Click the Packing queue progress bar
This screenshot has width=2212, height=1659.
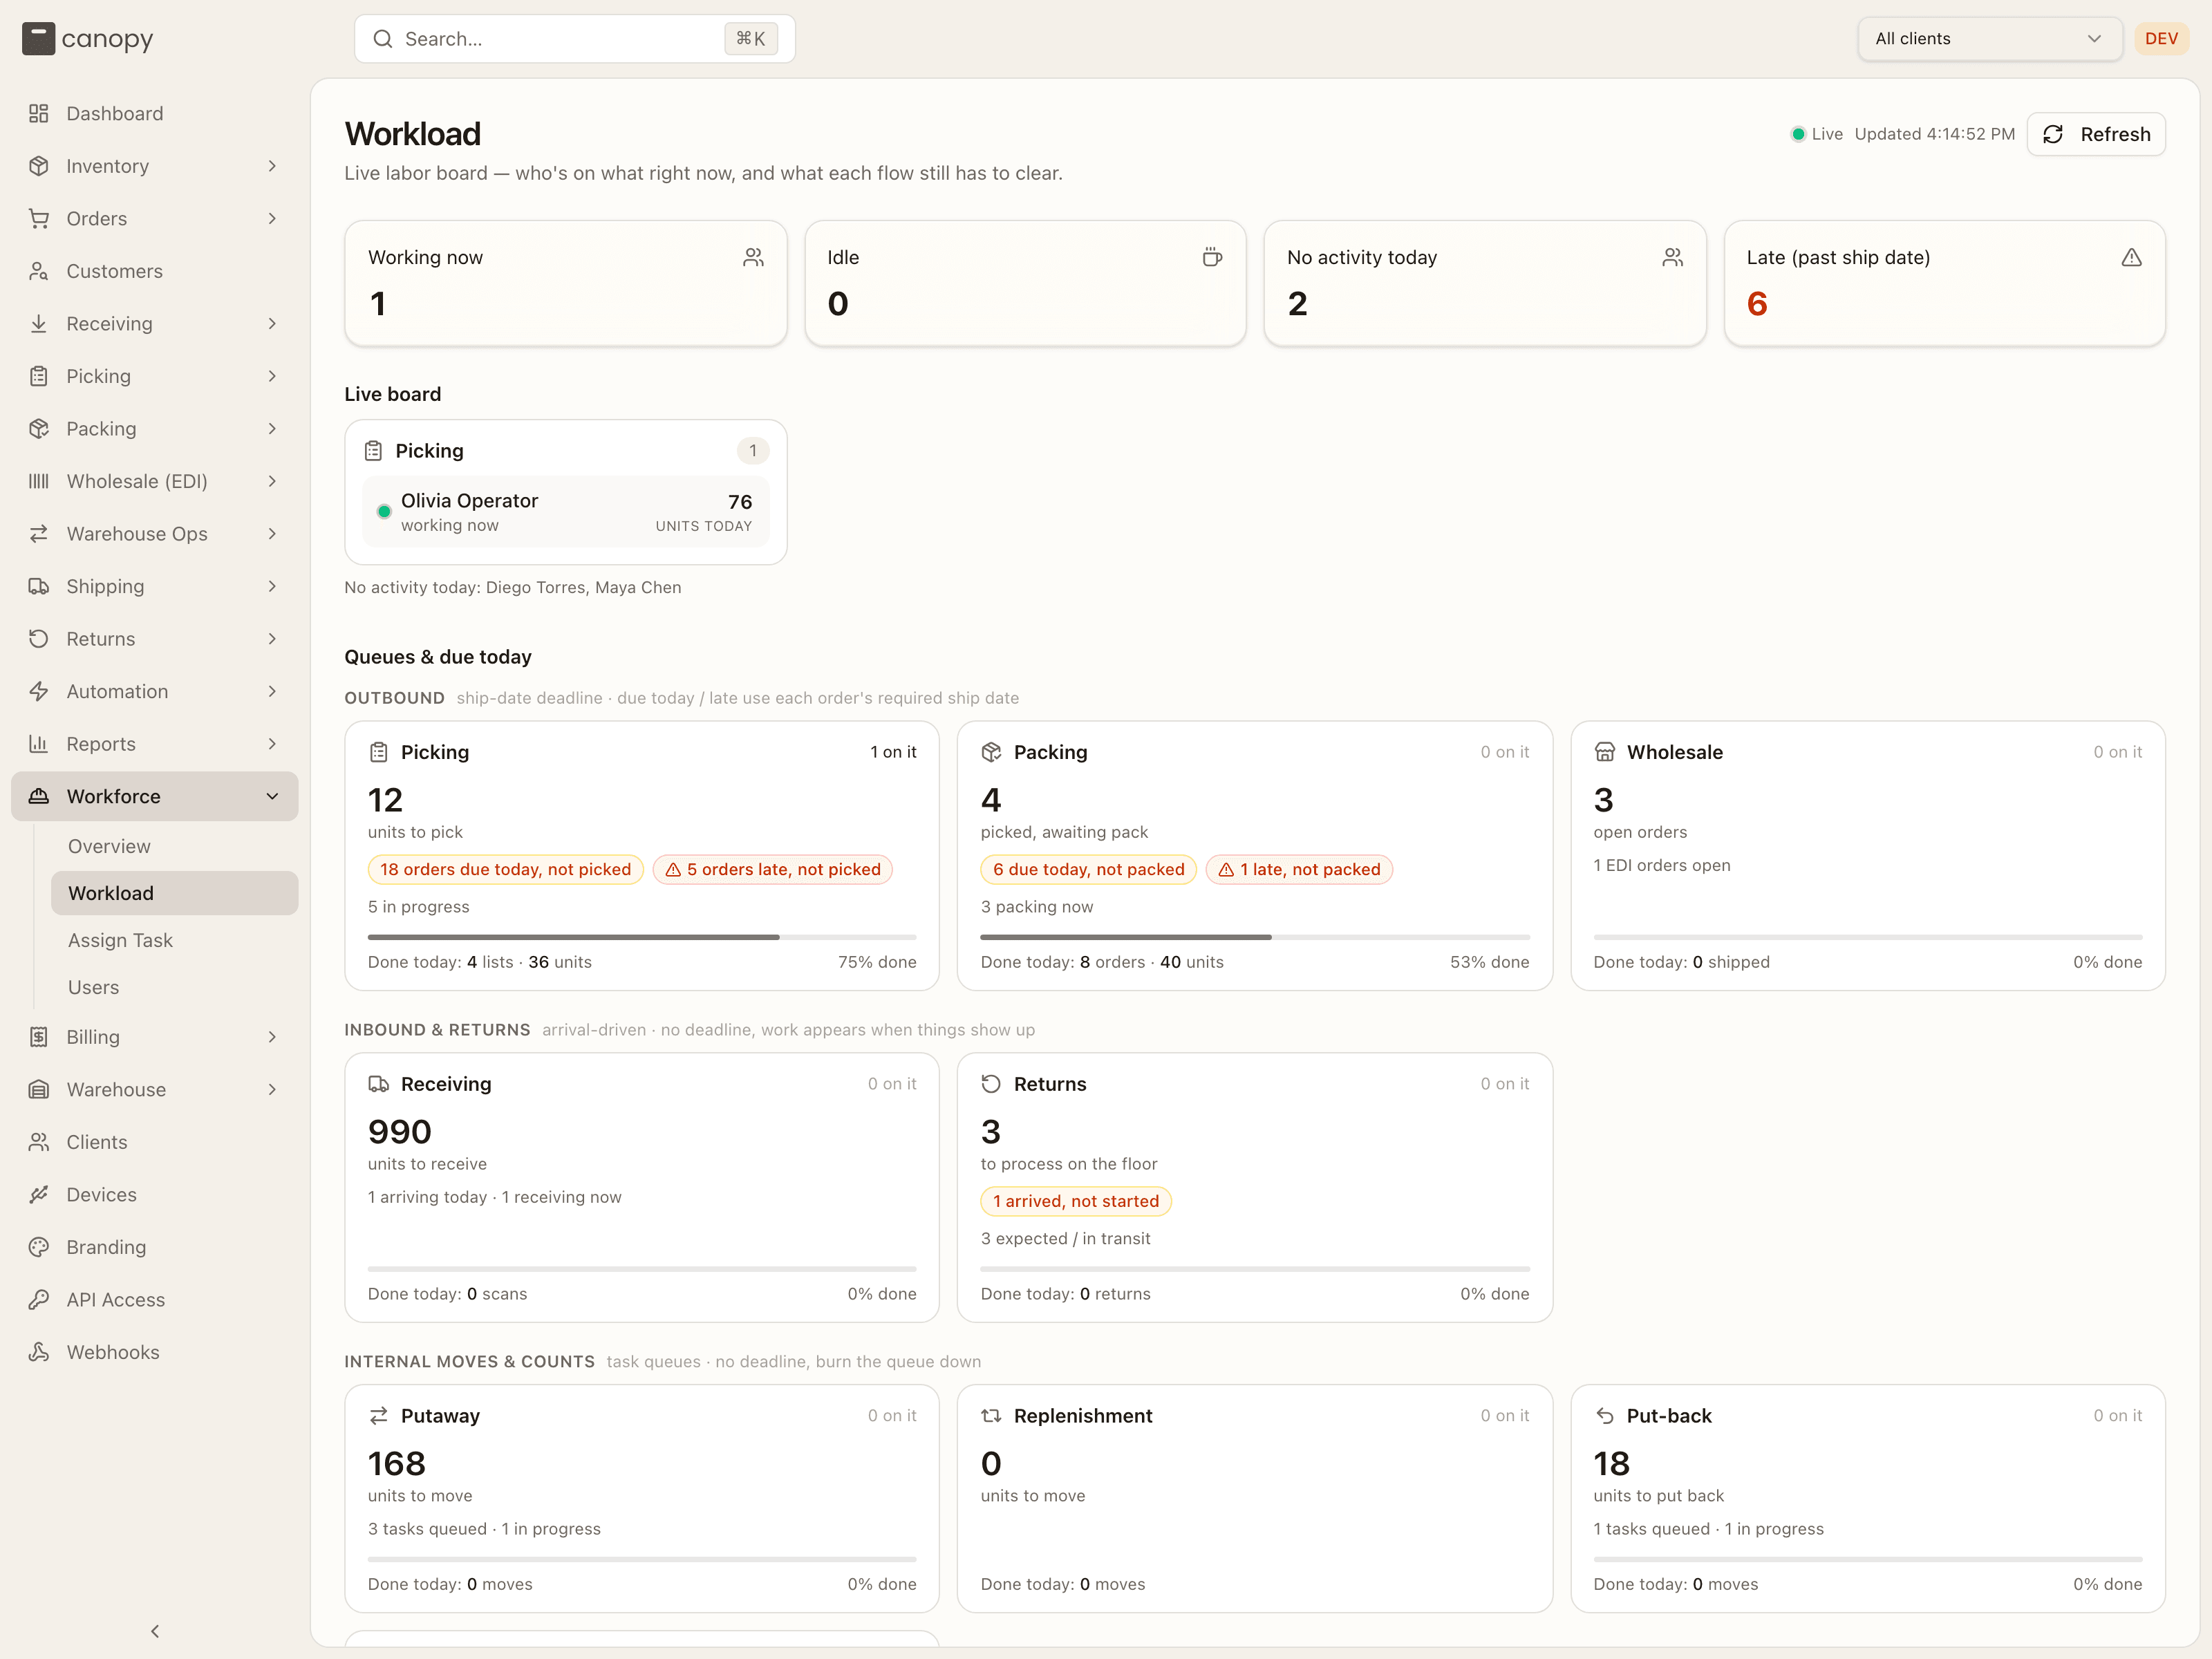click(1255, 937)
